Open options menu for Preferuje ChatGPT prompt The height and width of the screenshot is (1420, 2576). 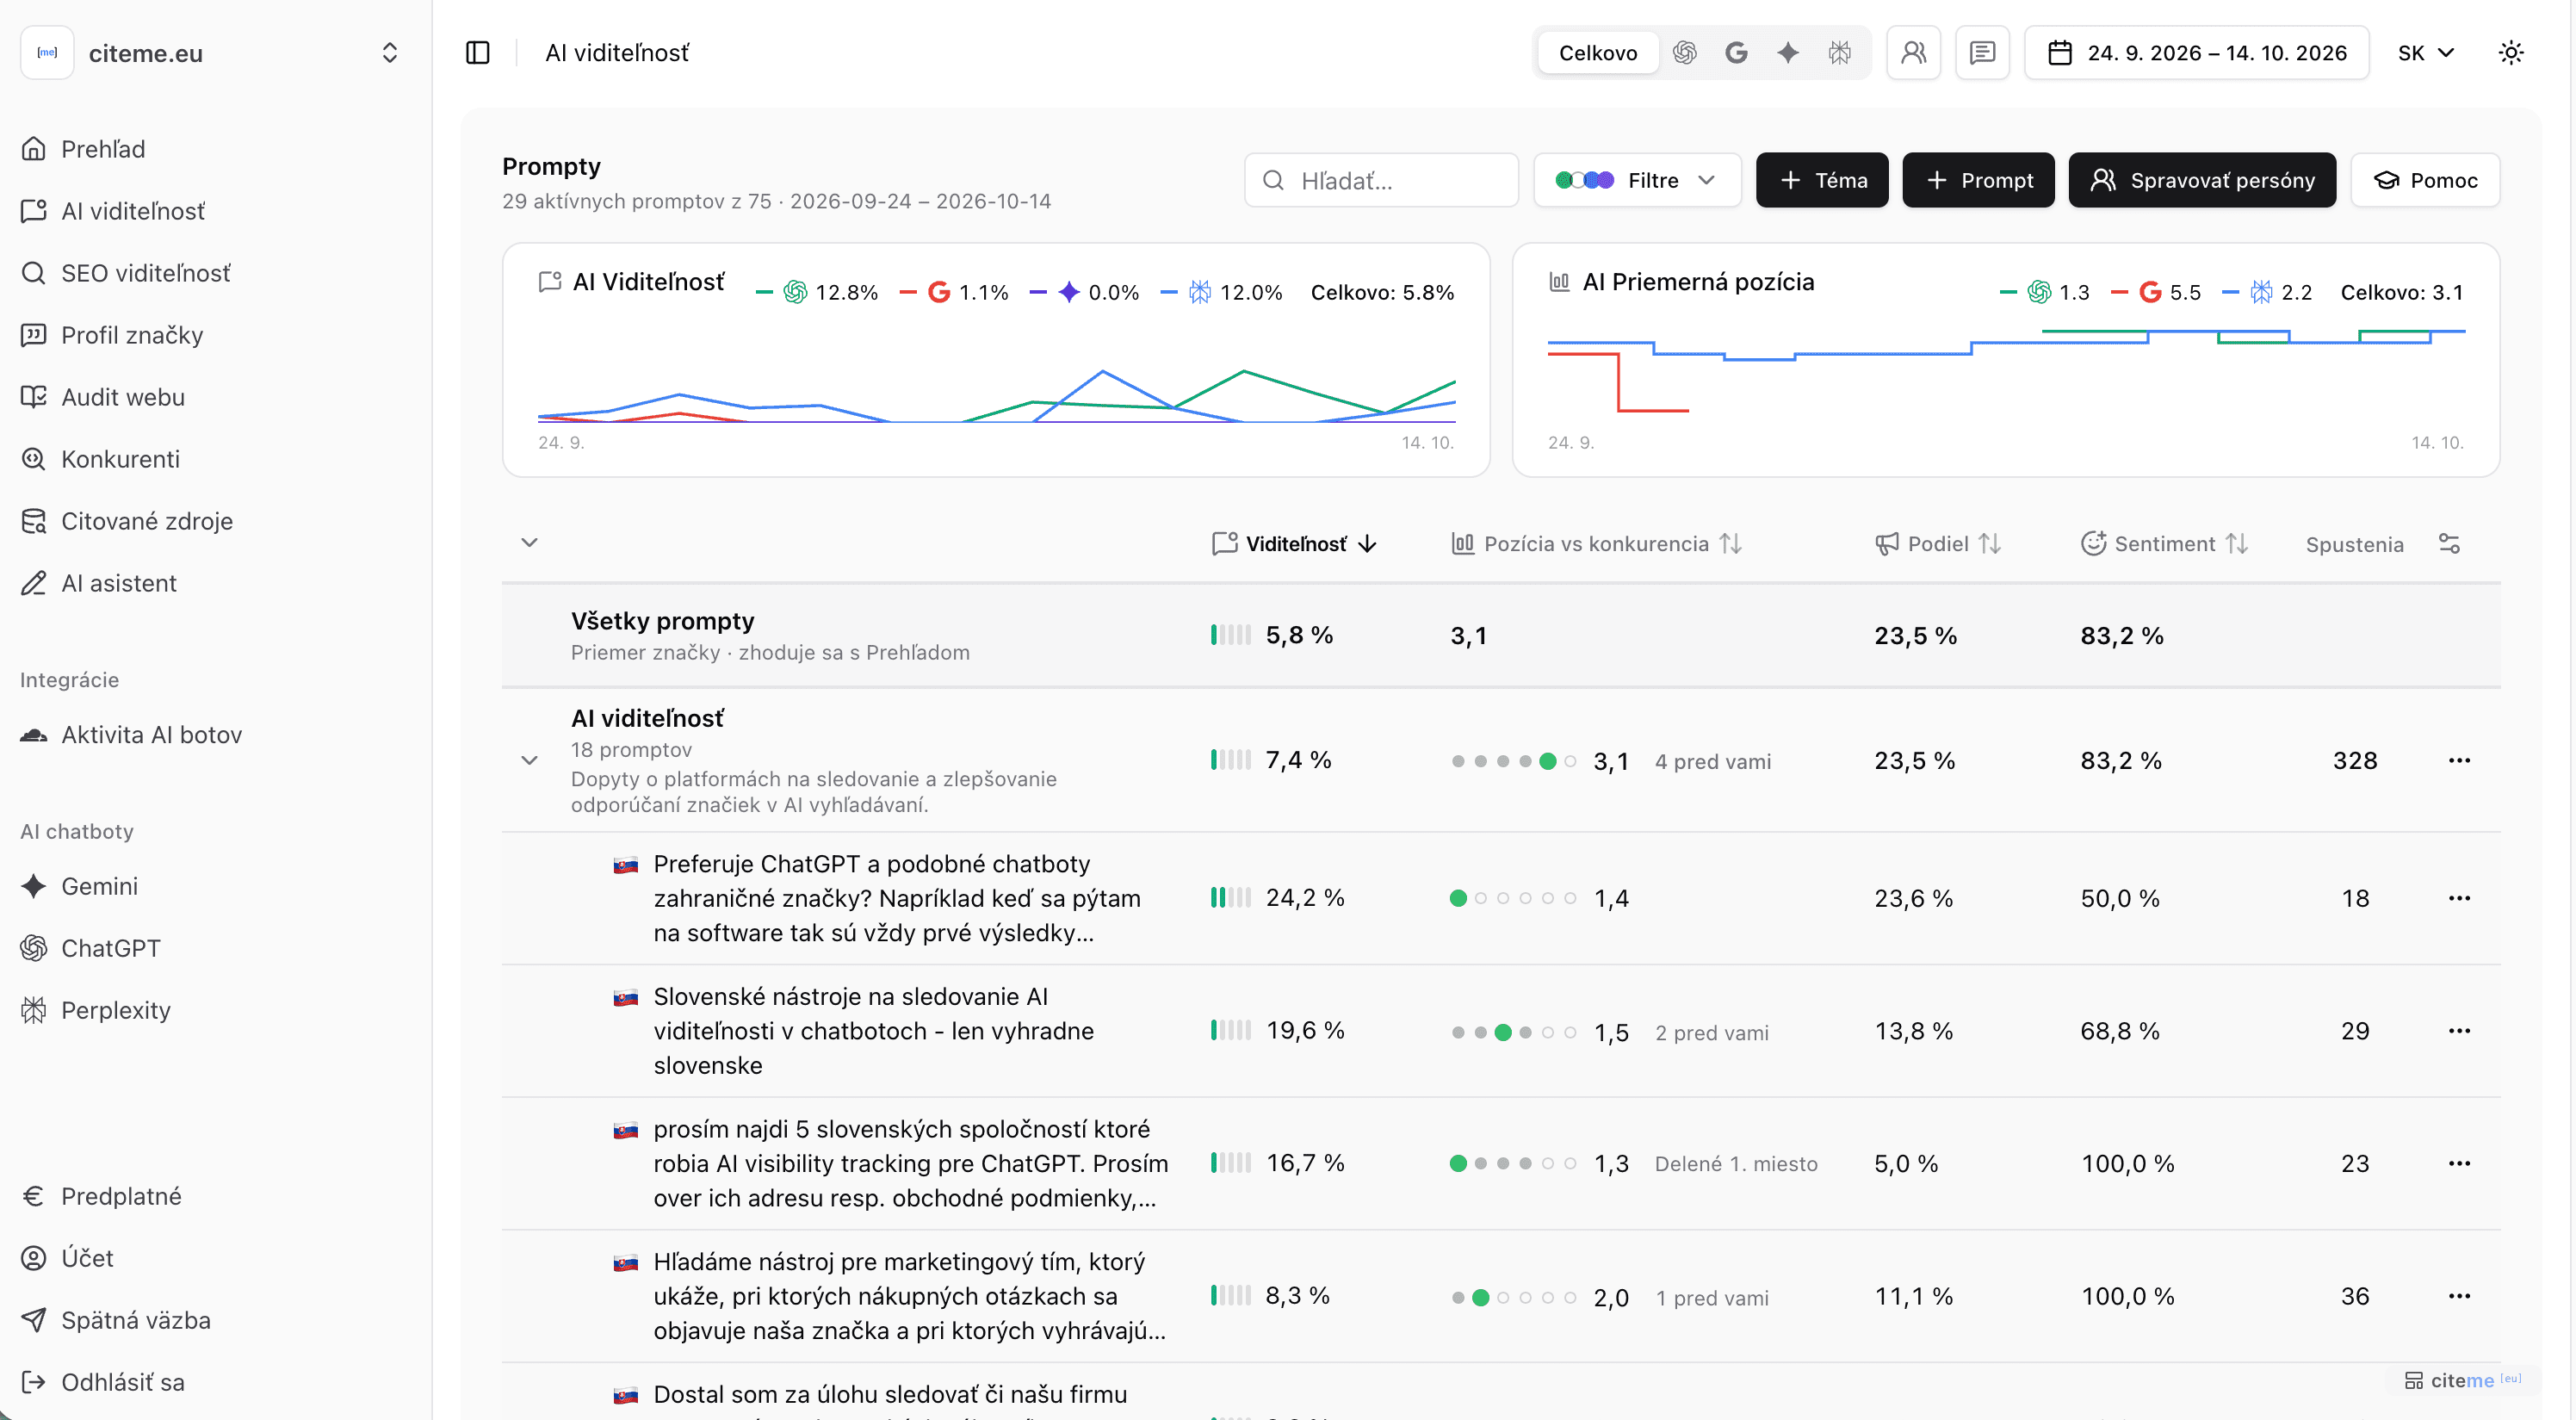(x=2459, y=898)
